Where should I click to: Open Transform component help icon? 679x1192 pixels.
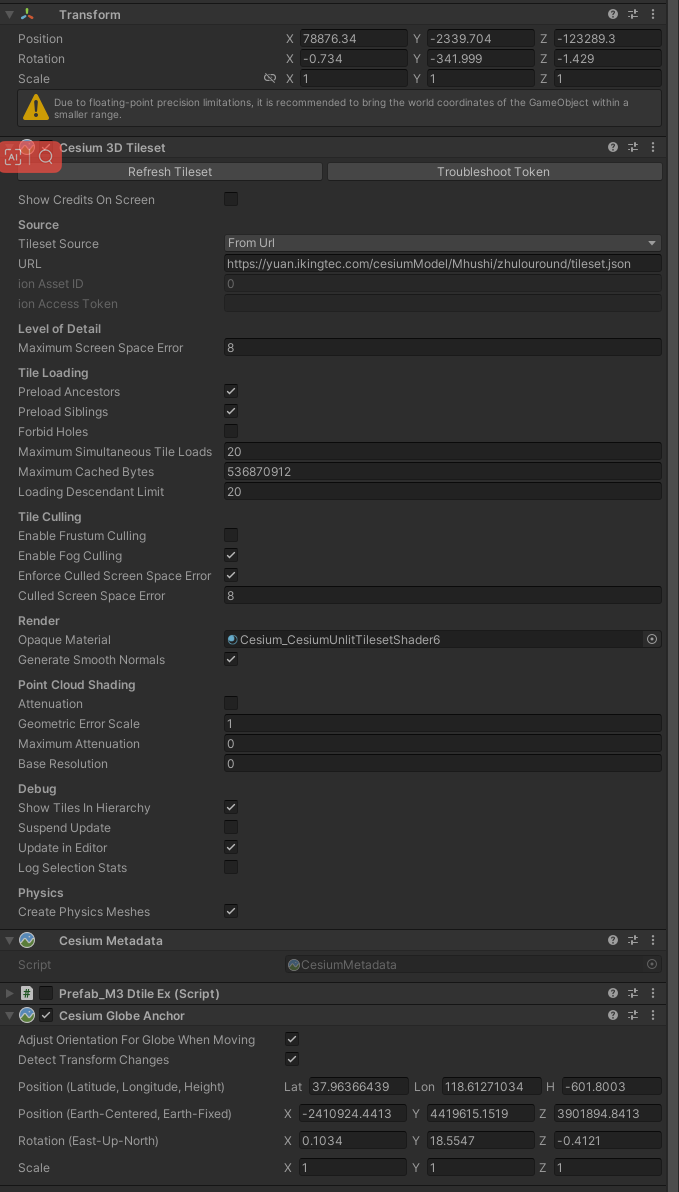[x=613, y=15]
